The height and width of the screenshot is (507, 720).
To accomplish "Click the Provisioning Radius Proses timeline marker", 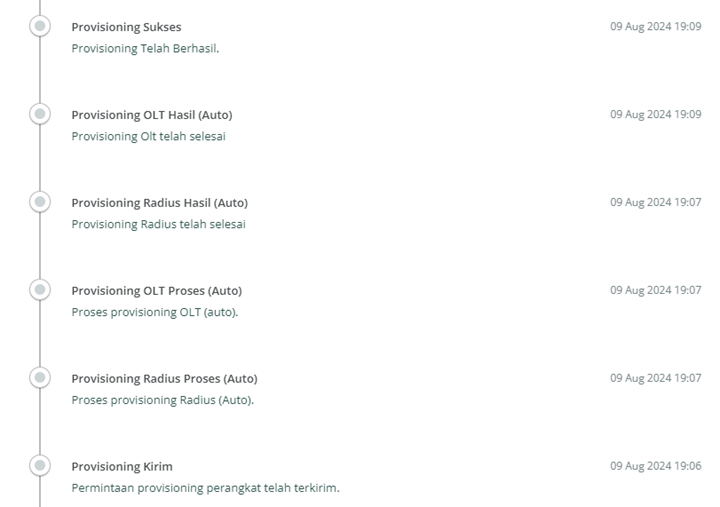I will 40,377.
